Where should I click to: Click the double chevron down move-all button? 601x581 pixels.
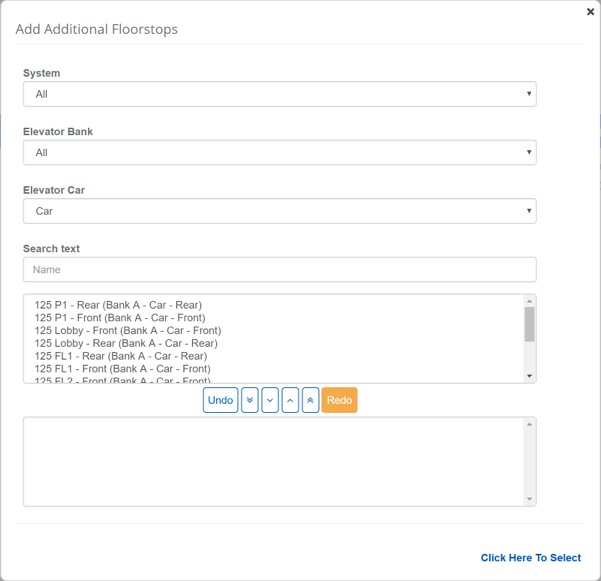[249, 400]
